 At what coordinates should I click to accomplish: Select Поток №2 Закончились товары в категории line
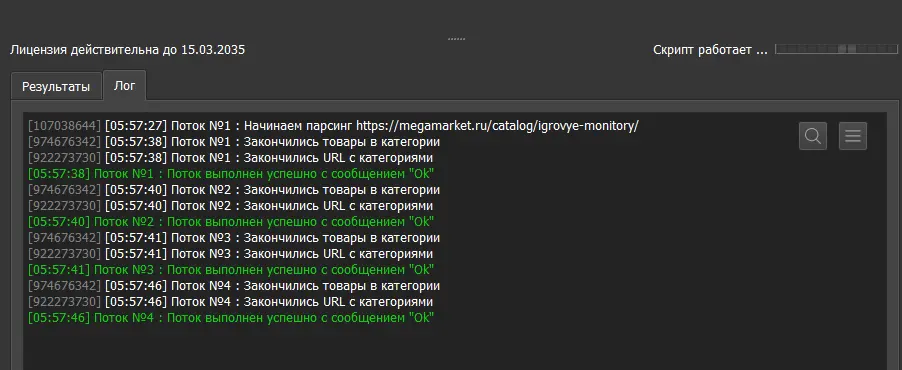click(x=234, y=190)
